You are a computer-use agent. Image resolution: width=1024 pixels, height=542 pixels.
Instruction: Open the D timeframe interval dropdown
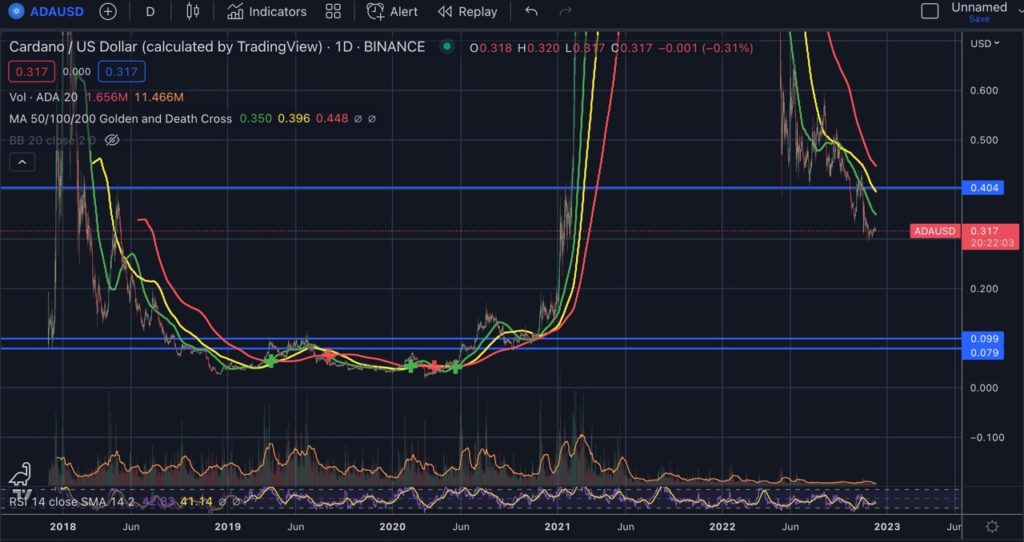click(150, 12)
